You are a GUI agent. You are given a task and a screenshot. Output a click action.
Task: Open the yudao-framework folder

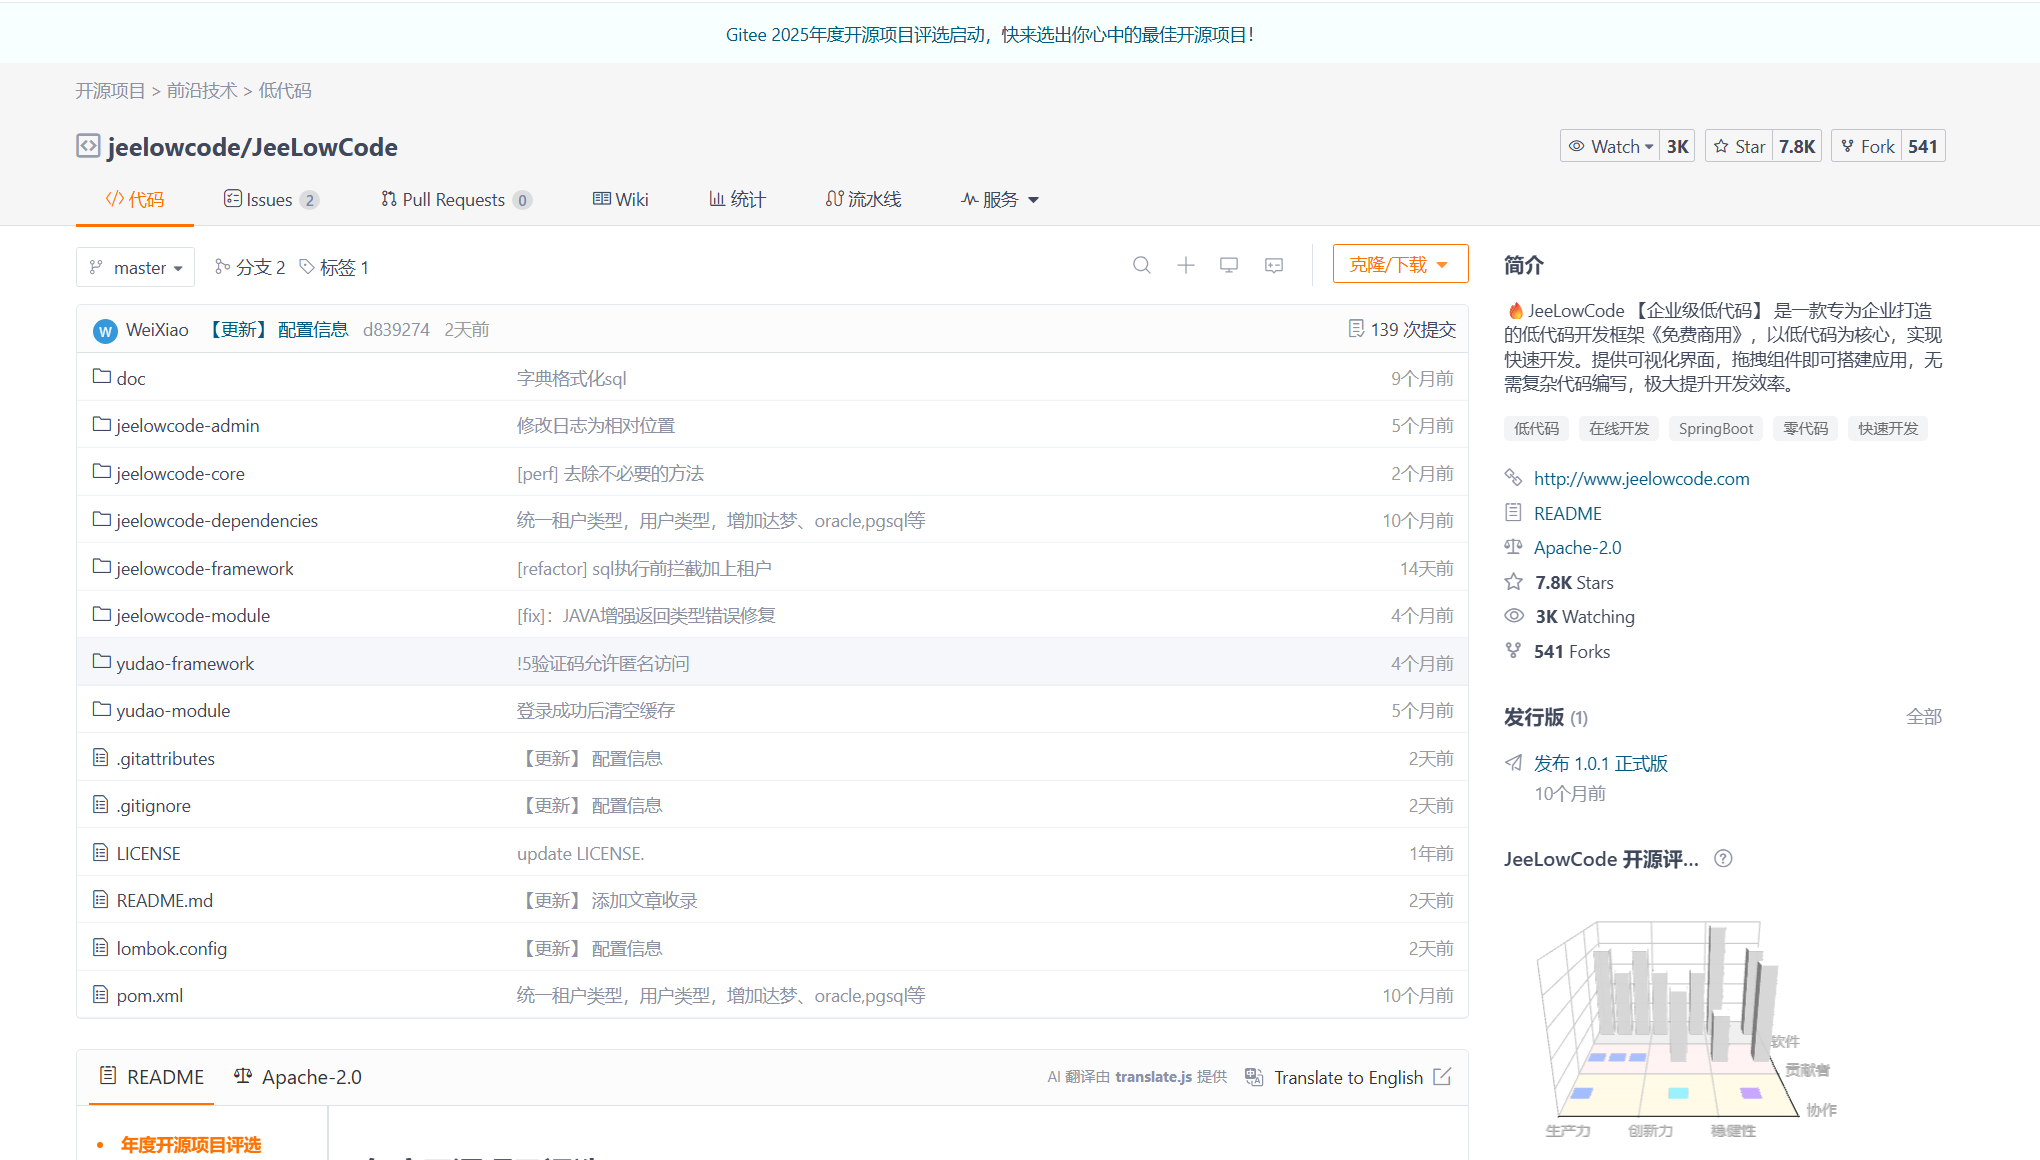click(185, 663)
